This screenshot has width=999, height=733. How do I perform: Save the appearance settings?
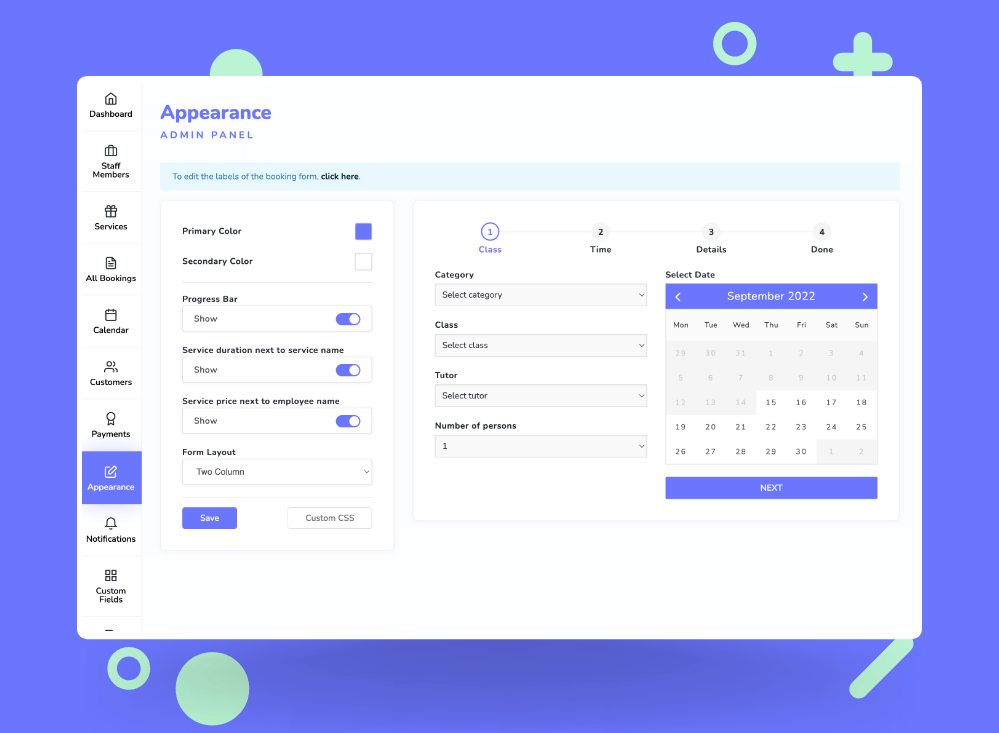coord(209,517)
